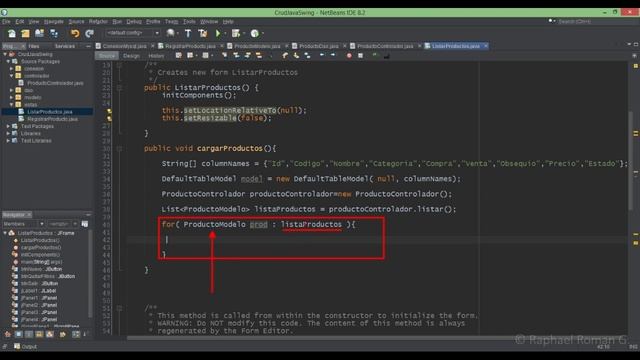Open the Members dropdown in Navigator
The width and height of the screenshot is (640, 360).
[x=23, y=224]
